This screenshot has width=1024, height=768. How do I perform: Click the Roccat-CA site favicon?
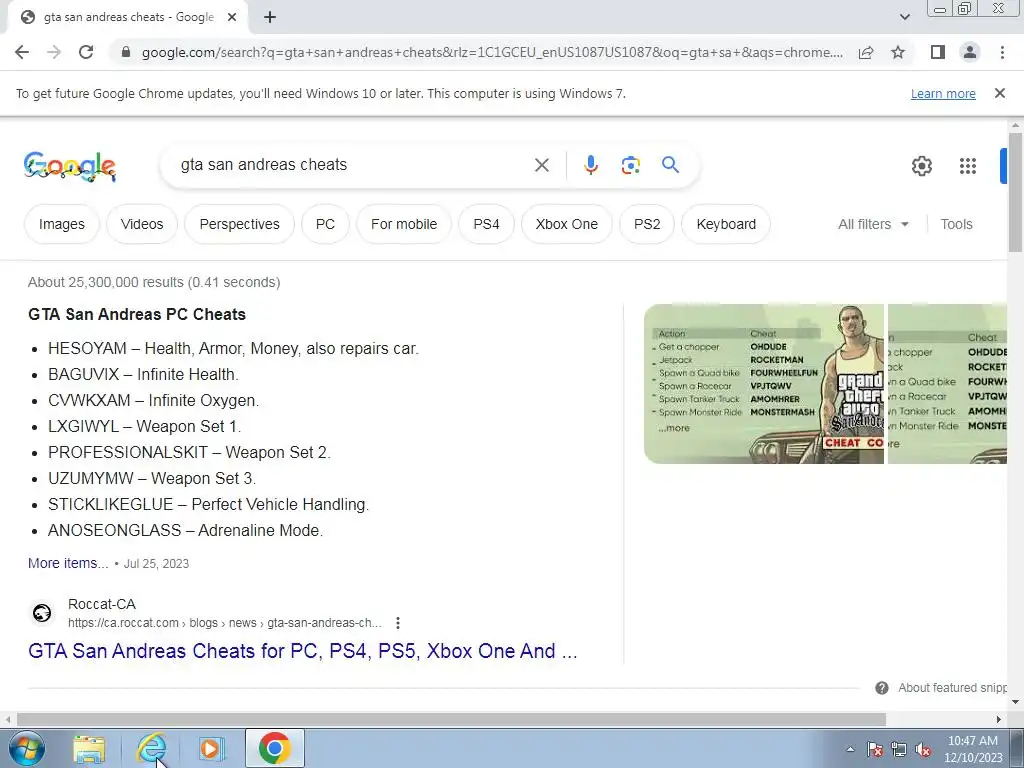point(42,613)
